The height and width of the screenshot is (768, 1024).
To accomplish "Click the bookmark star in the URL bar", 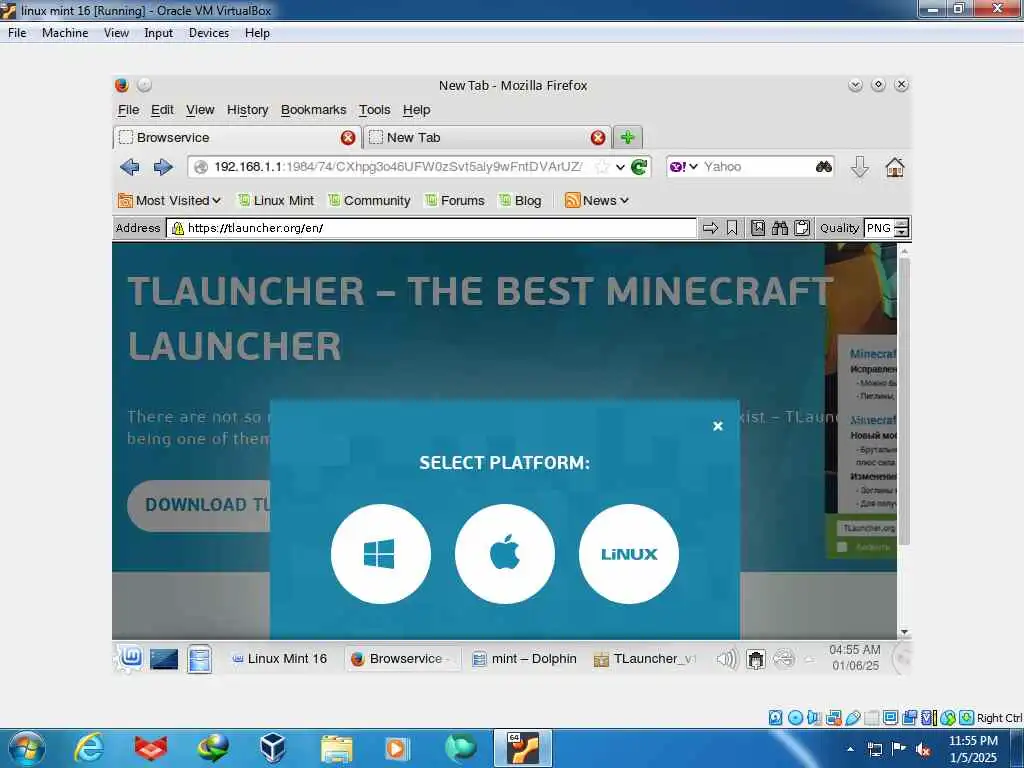I will [601, 167].
